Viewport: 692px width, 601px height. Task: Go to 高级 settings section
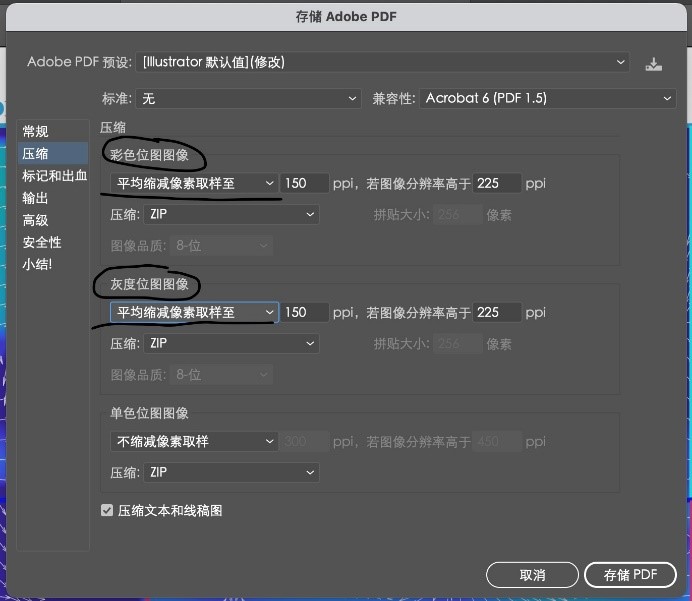(36, 220)
